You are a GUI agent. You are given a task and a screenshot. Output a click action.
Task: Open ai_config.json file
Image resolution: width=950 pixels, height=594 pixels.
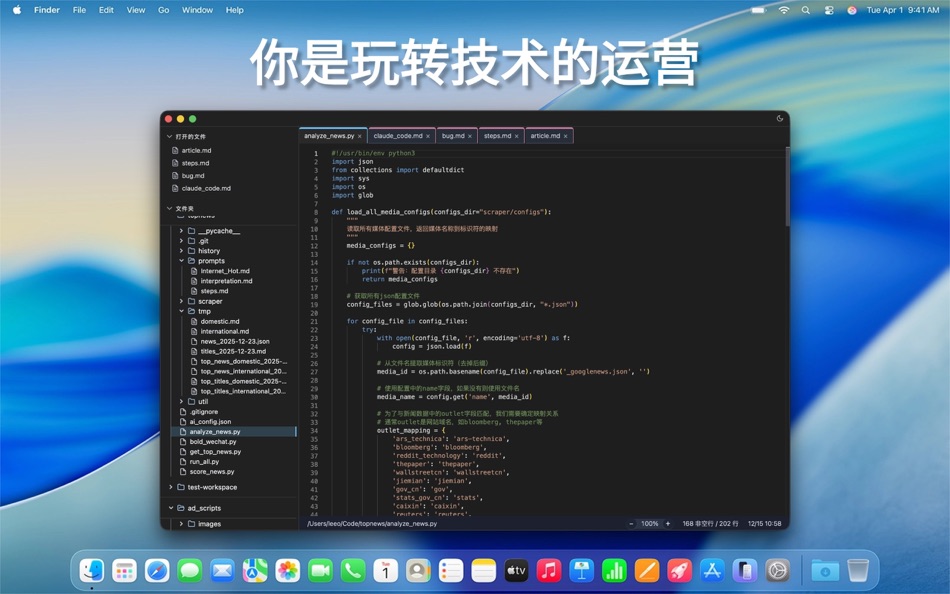pos(210,421)
